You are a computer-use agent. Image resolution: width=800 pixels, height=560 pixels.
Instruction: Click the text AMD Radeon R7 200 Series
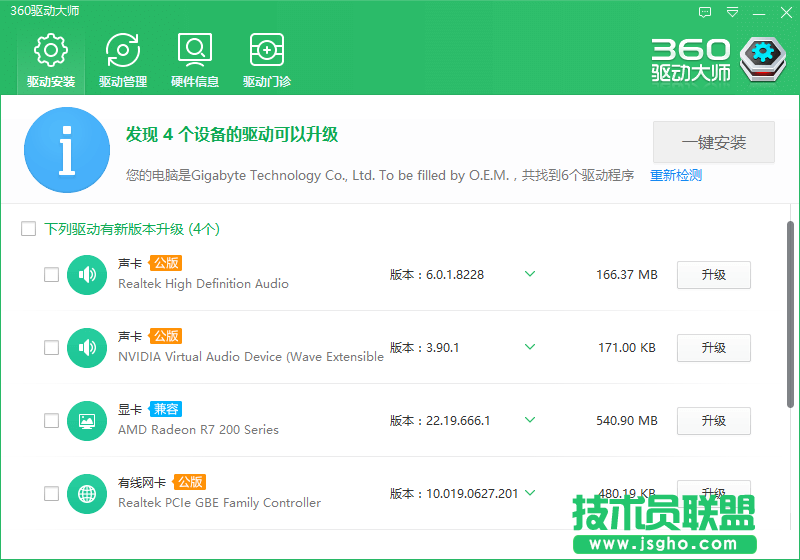[198, 429]
